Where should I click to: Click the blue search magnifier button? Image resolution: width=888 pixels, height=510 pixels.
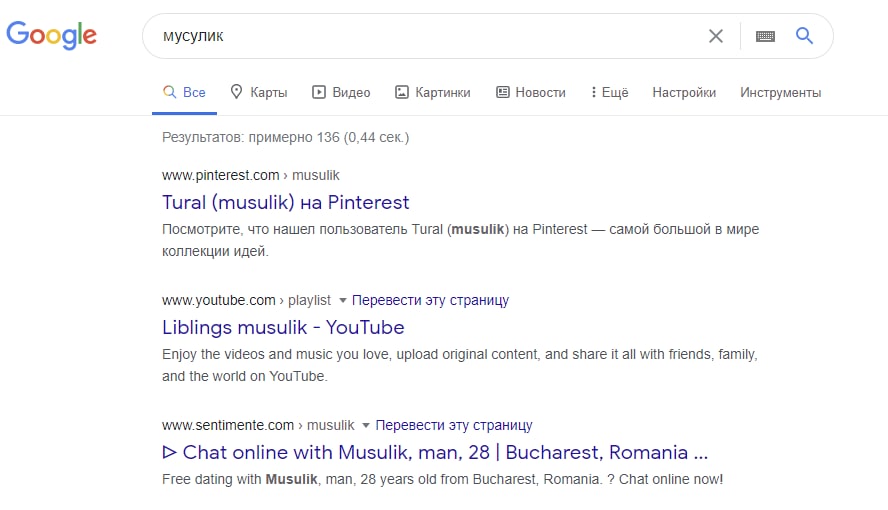804,36
